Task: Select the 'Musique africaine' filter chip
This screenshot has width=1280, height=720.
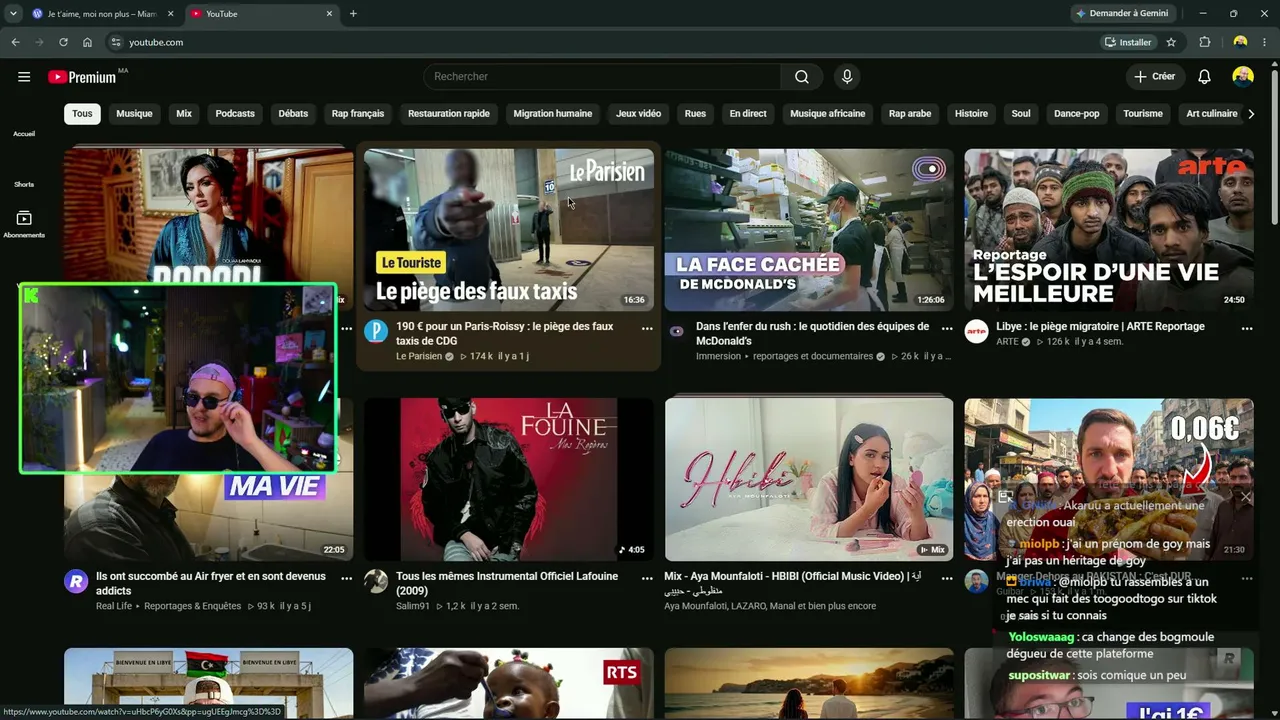Action: [828, 114]
